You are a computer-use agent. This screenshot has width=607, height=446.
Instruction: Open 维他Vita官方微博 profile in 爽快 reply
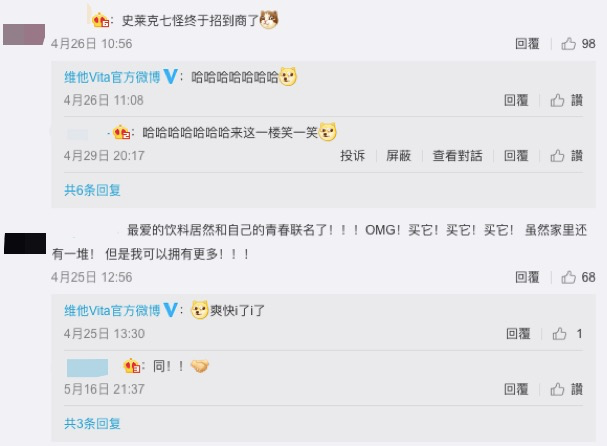[112, 310]
